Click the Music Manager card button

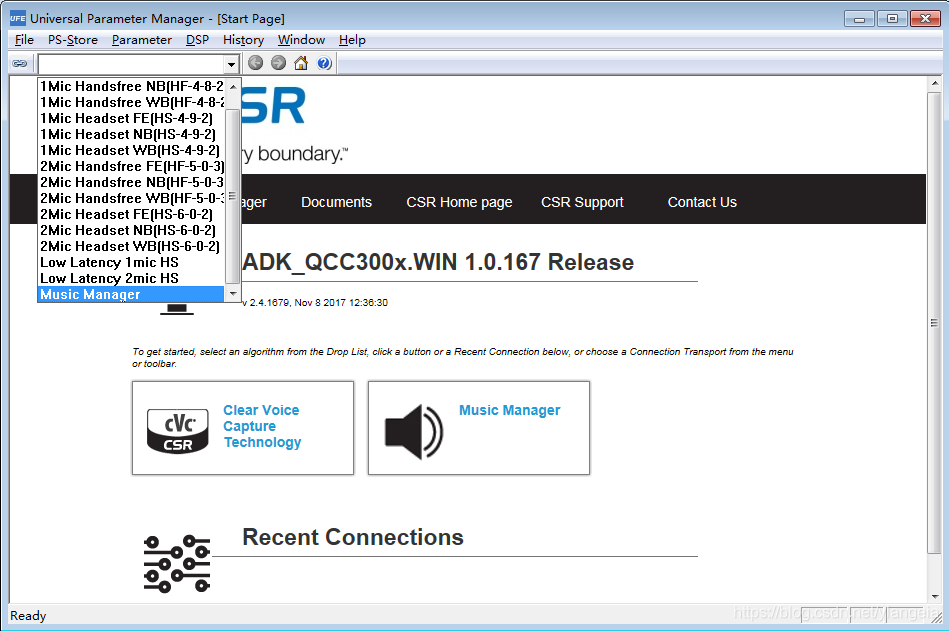tap(479, 428)
